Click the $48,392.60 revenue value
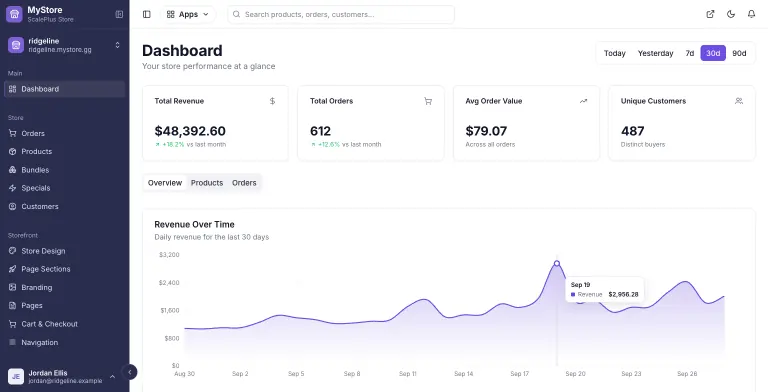 point(190,131)
